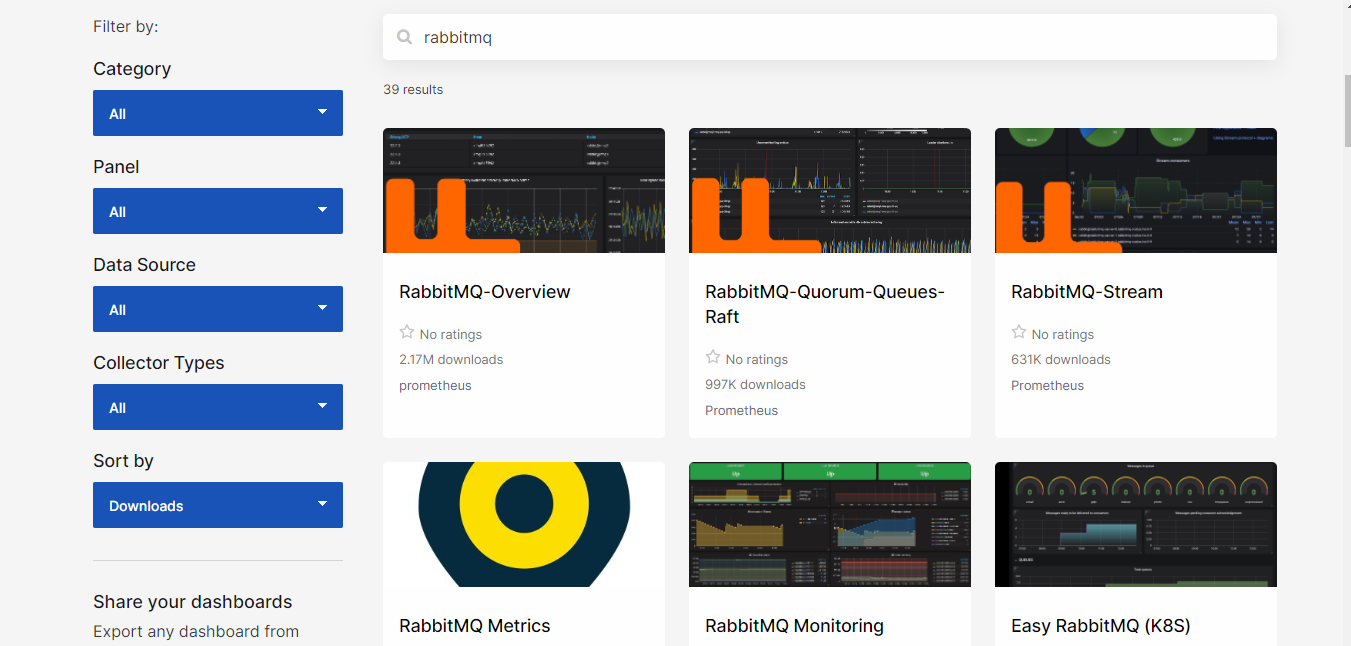Click the 'Prometheus' label on Quorum-Queues-Raft card
Viewport: 1351px width, 646px height.
741,411
